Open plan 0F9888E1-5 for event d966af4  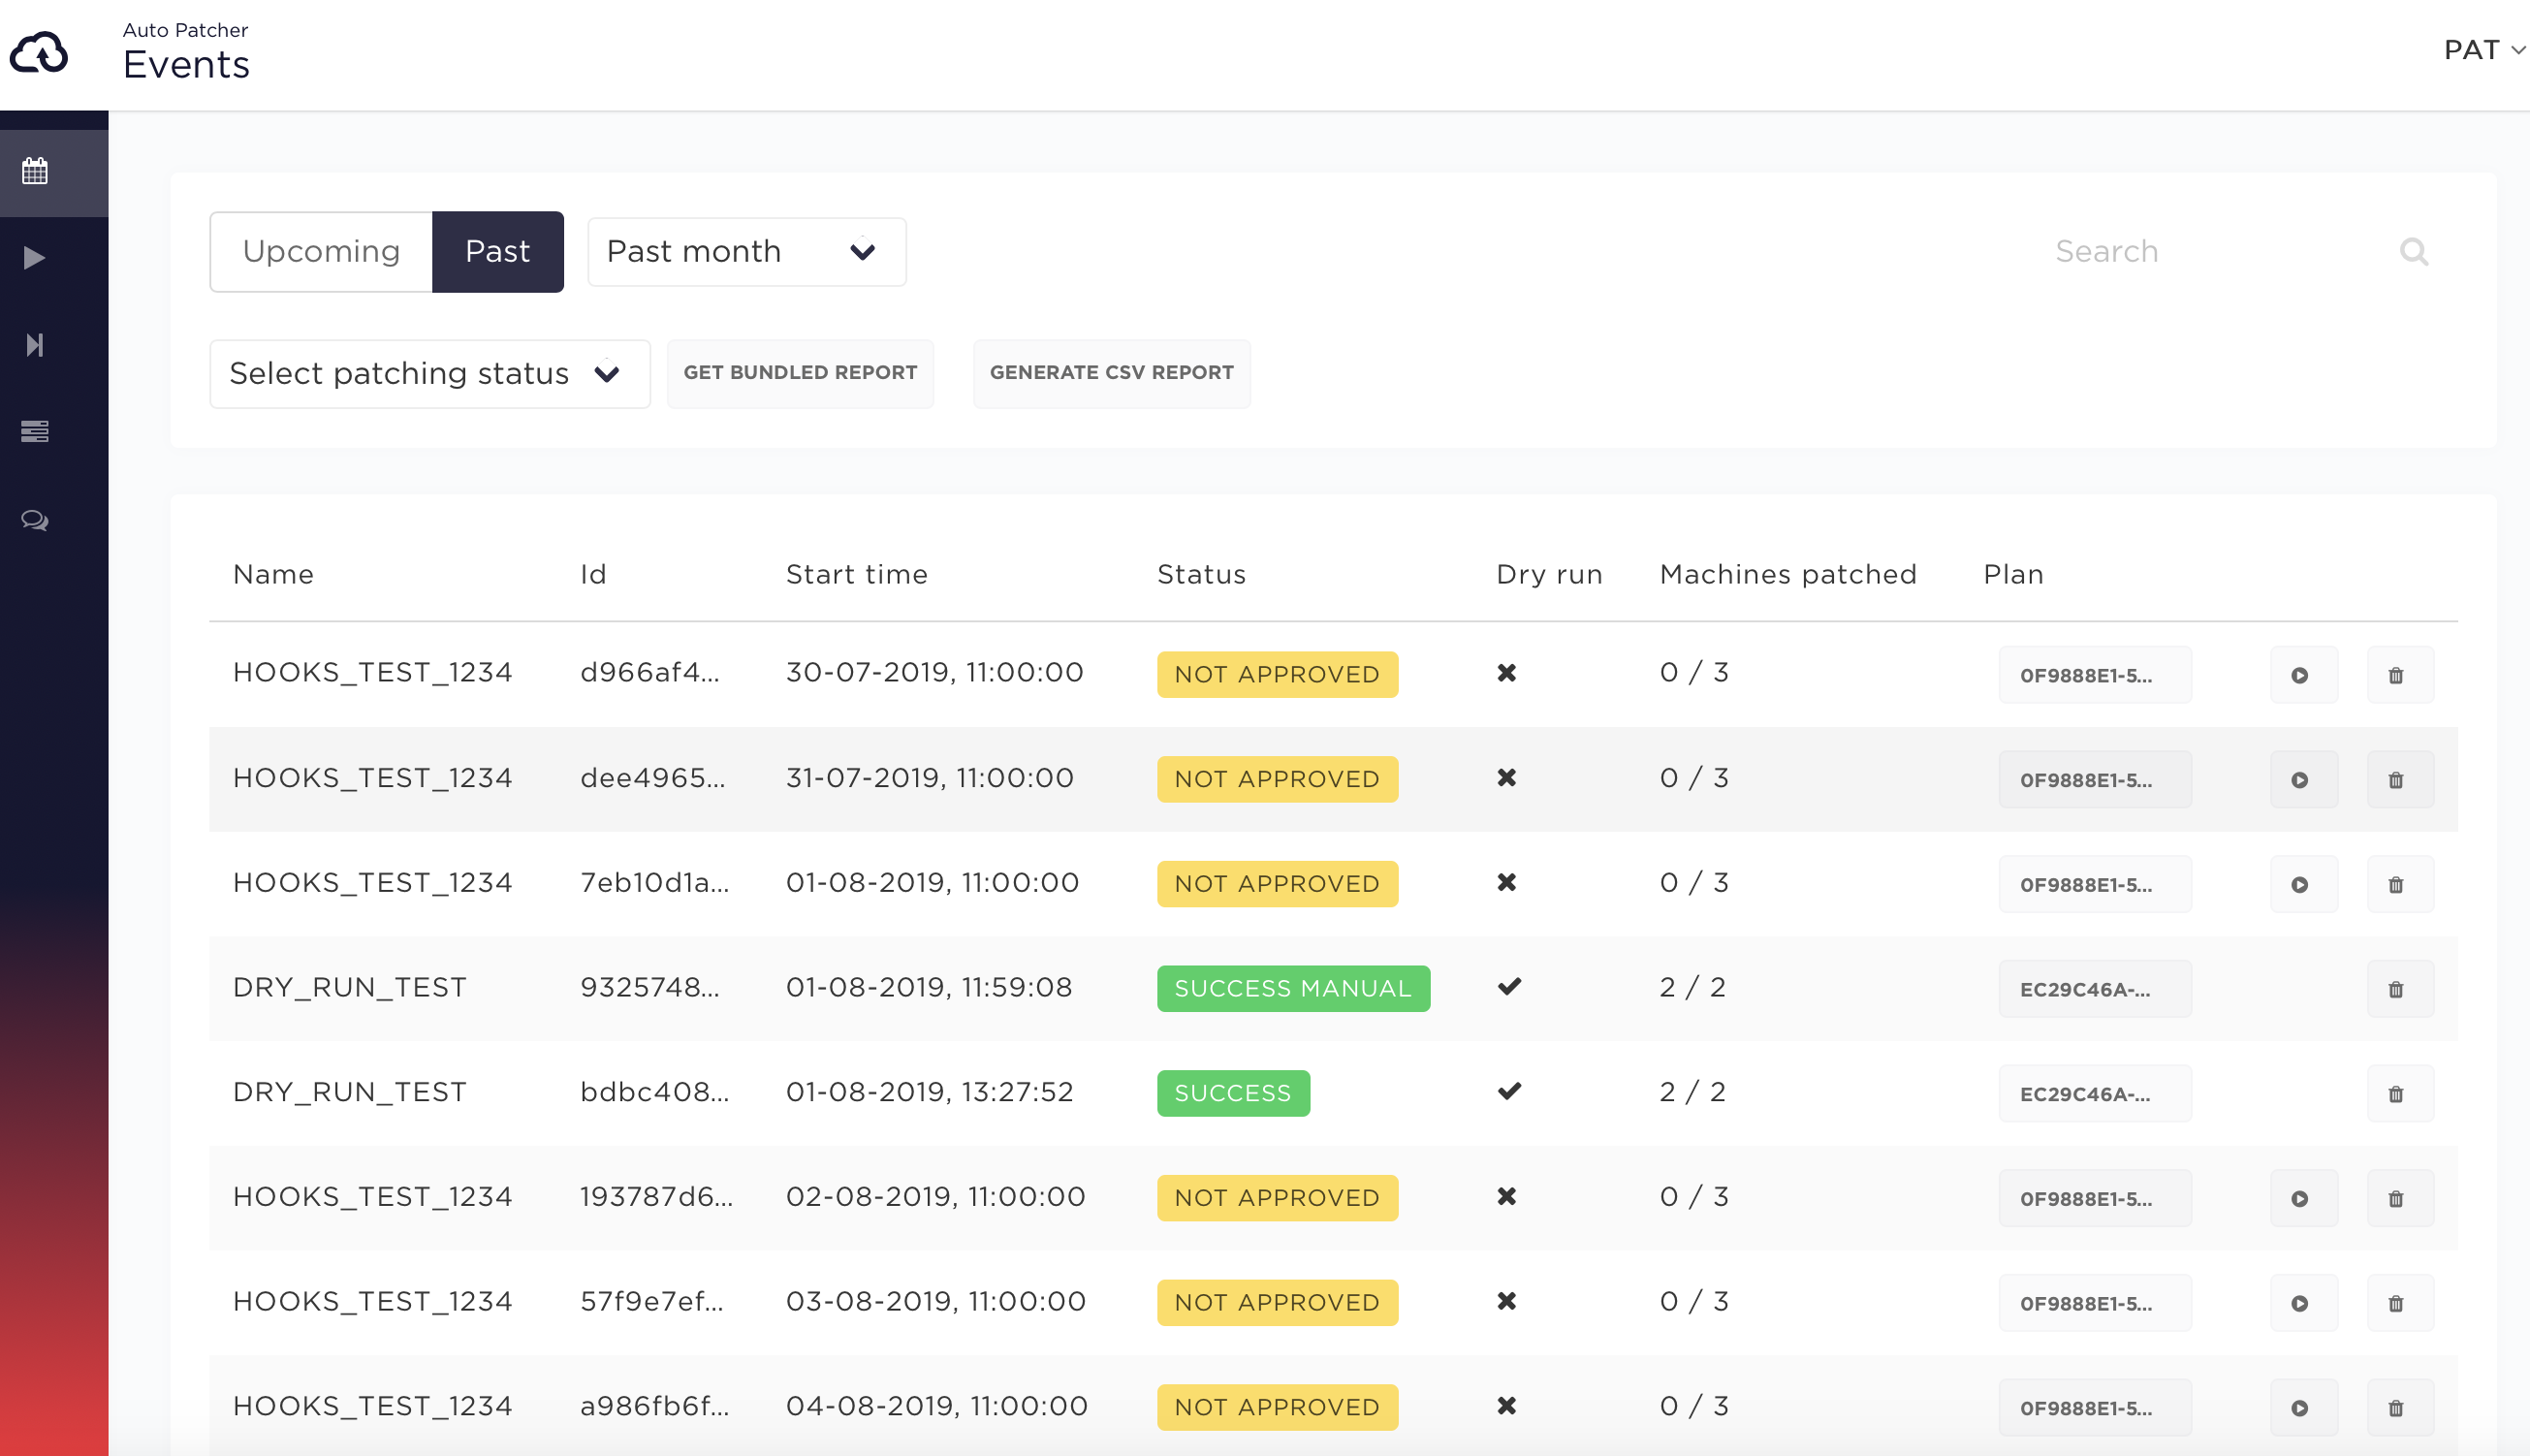2095,675
